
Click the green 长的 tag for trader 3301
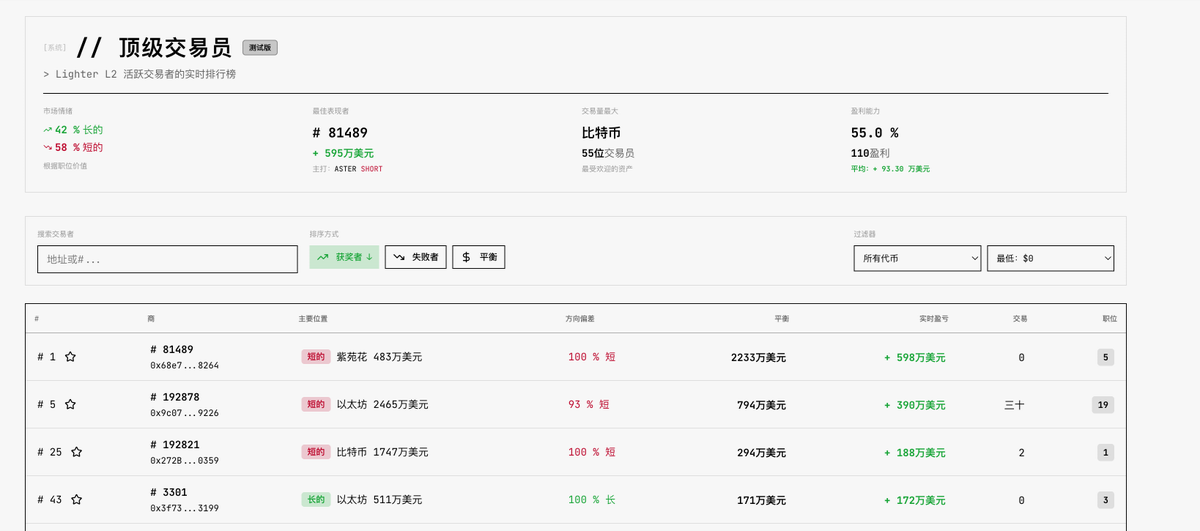pos(316,500)
